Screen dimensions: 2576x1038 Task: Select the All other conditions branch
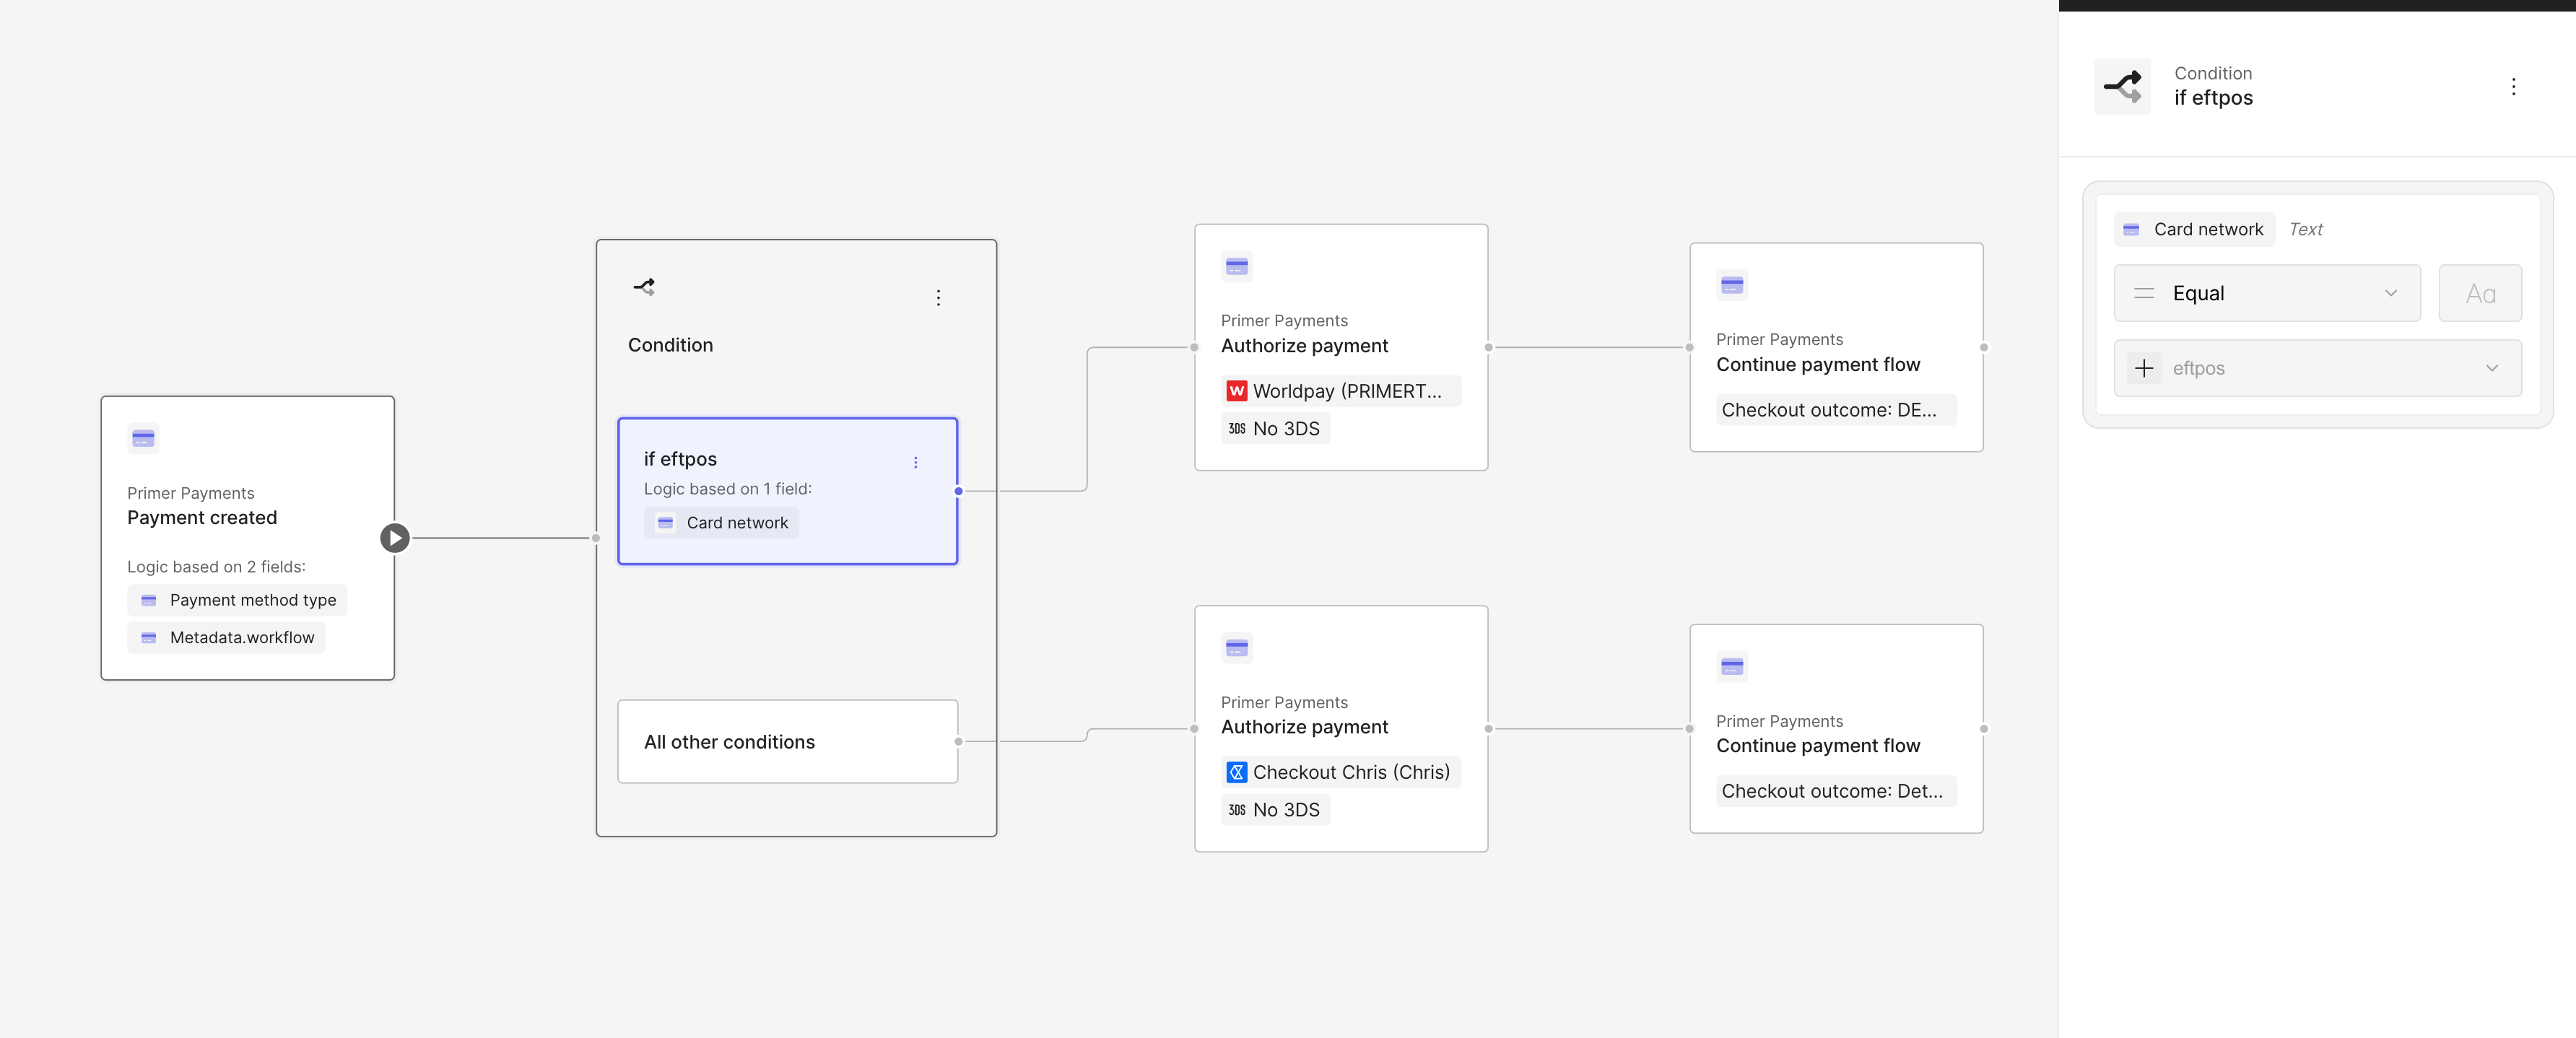[787, 742]
